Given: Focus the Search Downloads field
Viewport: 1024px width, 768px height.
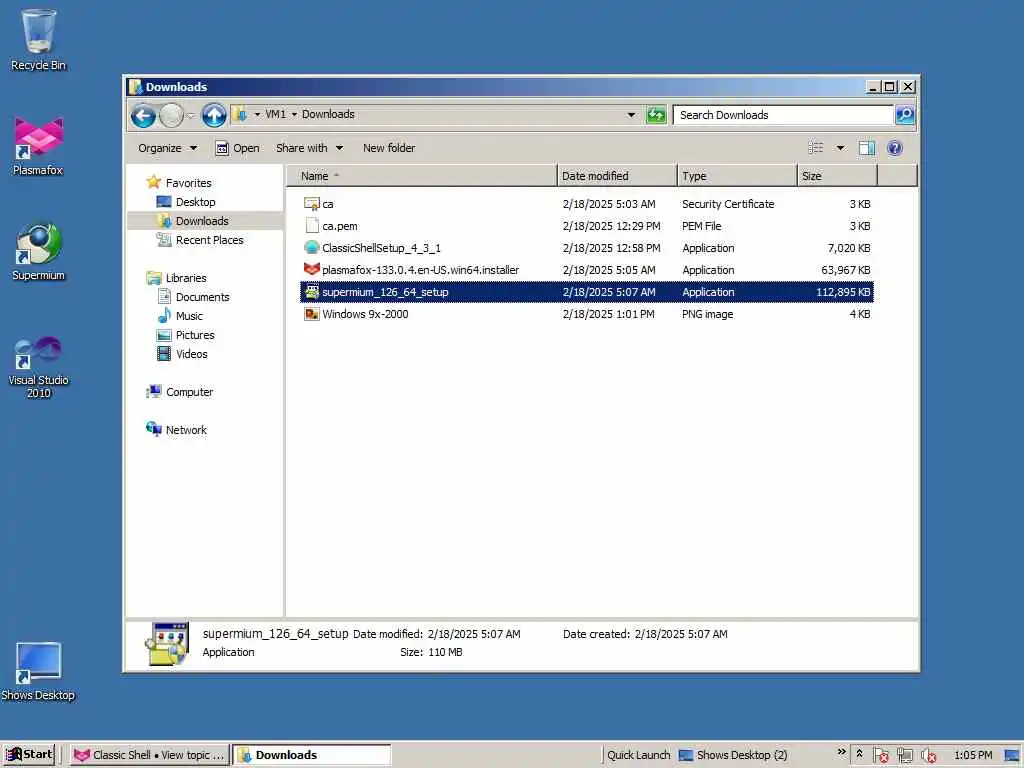Looking at the screenshot, I should pos(783,115).
